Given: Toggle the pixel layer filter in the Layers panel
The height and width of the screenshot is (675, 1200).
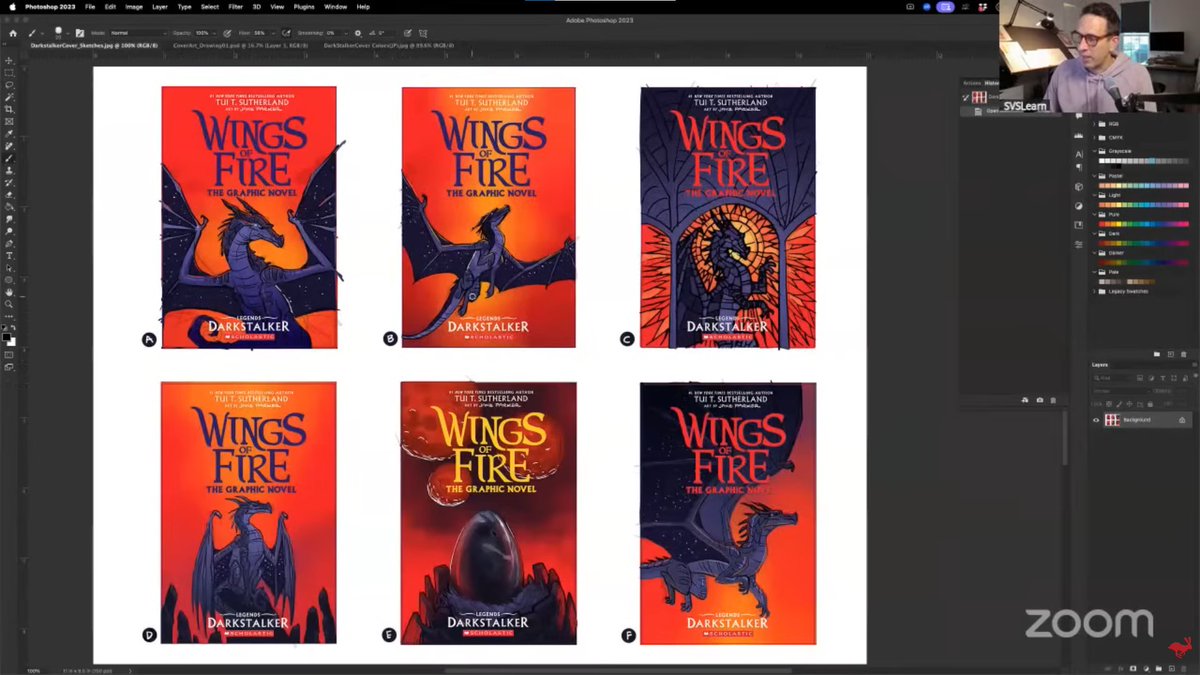Looking at the screenshot, I should pyautogui.click(x=1140, y=378).
